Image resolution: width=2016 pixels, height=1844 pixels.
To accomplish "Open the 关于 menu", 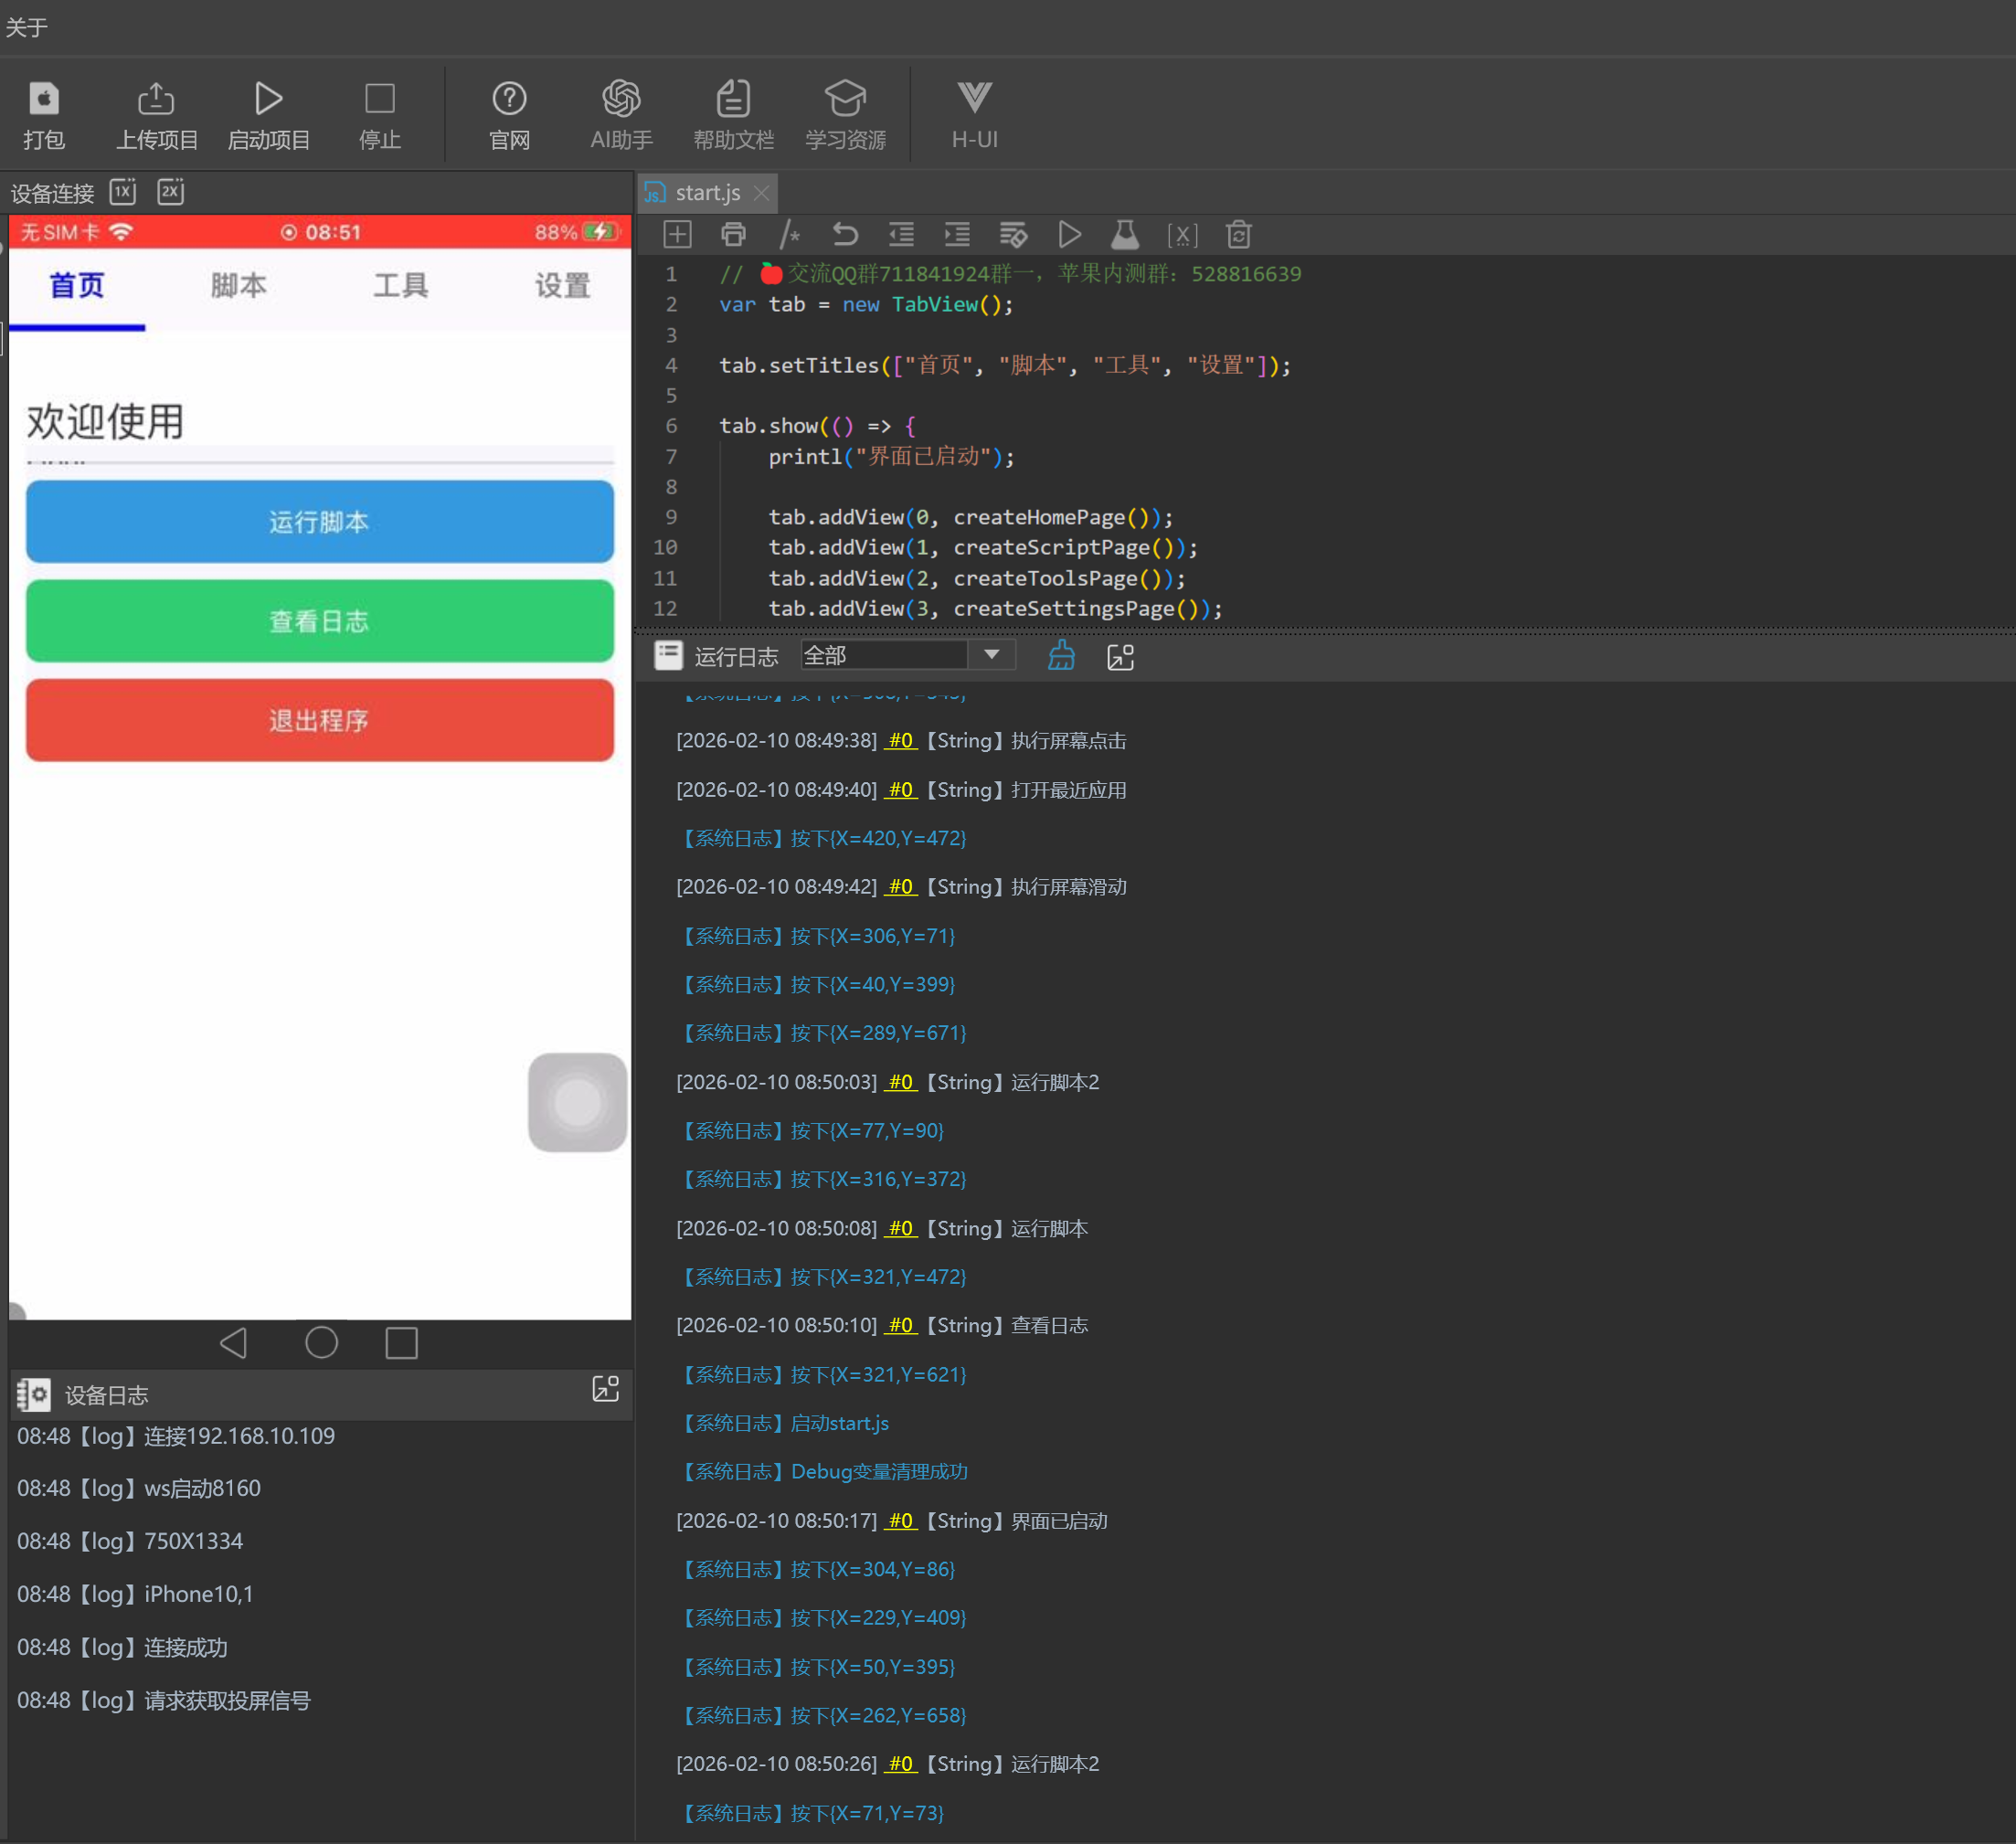I will (26, 27).
